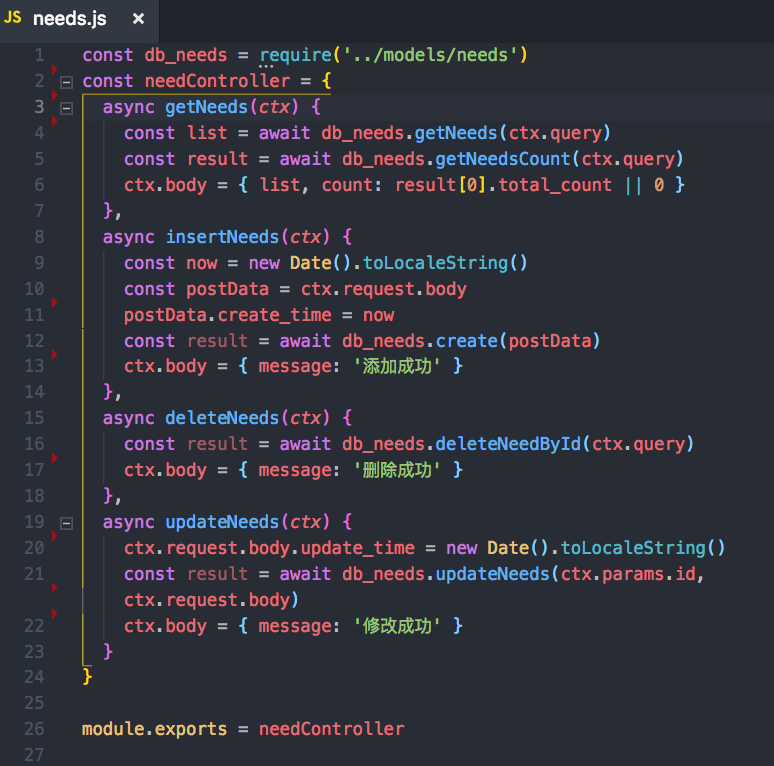Click 'insertNeeds' function name
774x766 pixels.
point(222,237)
